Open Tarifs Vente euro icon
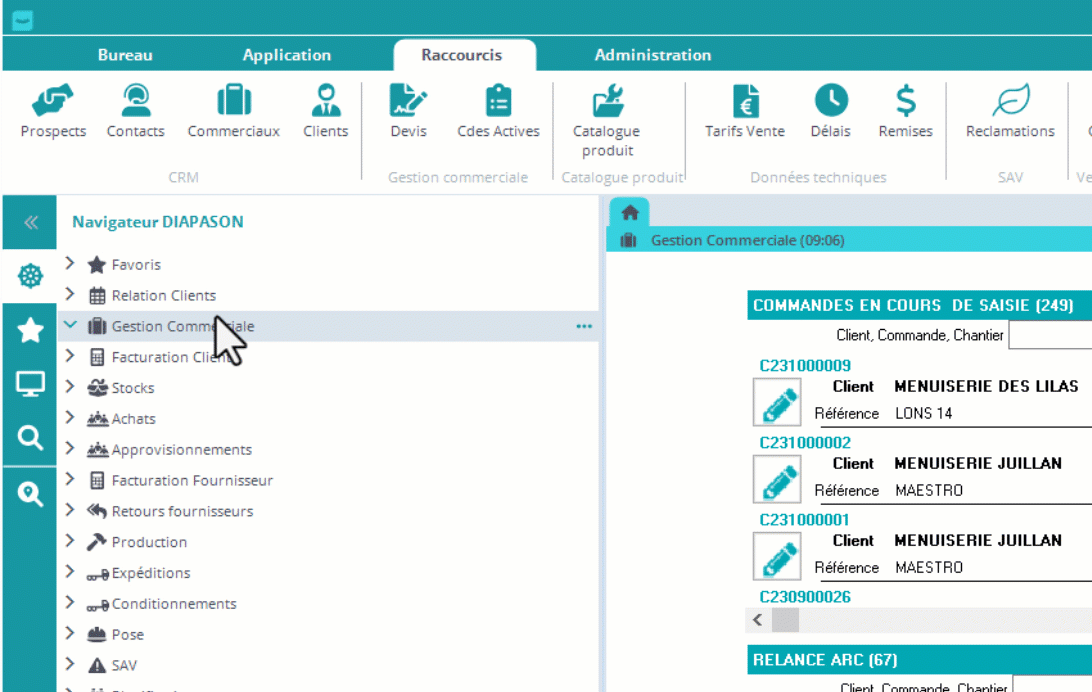Screen dimensions: 1092x692 (x=745, y=101)
